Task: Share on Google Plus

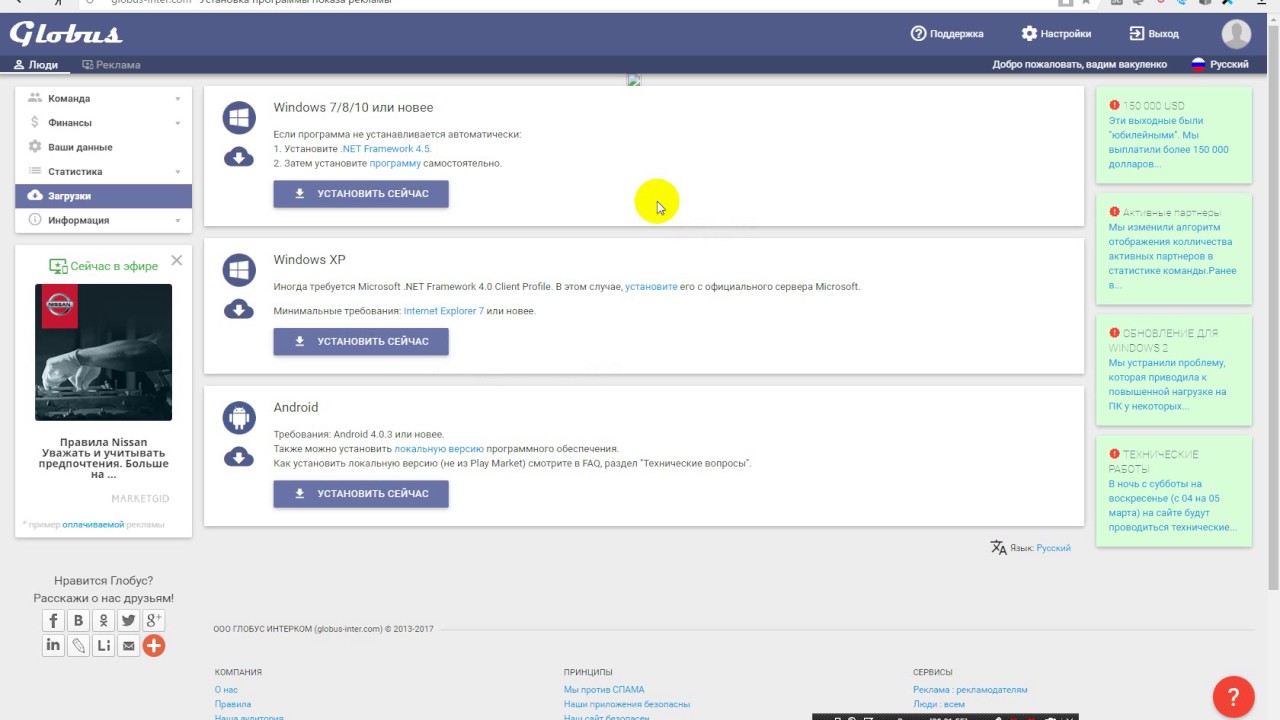Action: point(153,621)
